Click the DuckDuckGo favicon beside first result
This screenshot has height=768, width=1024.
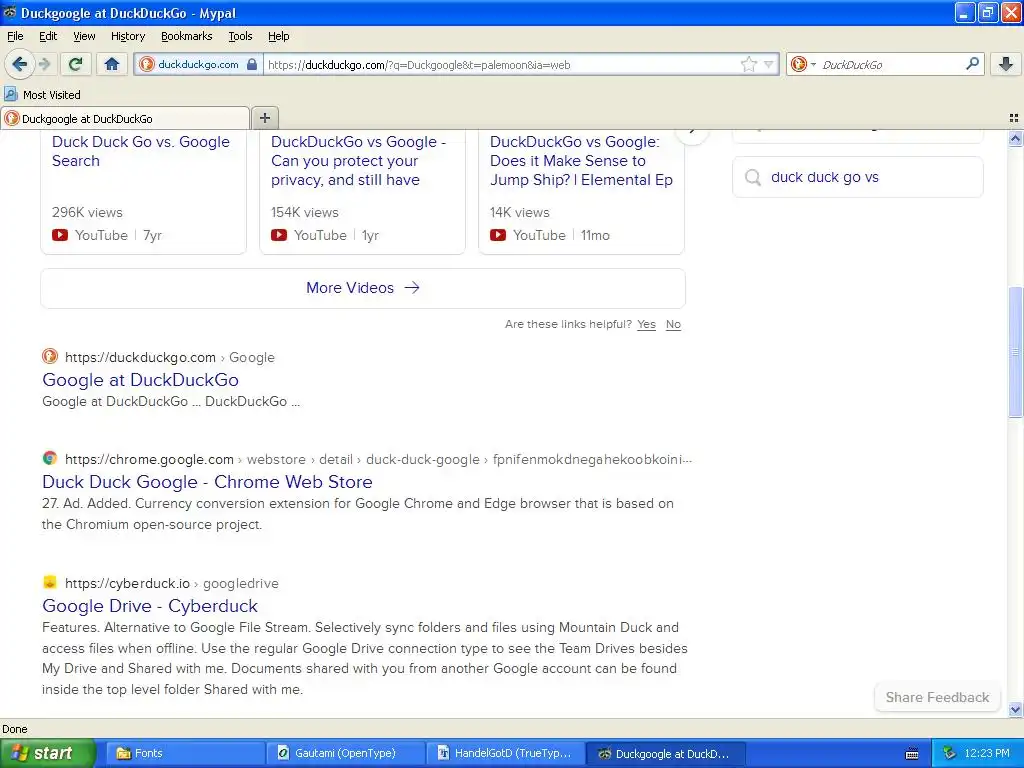(50, 356)
